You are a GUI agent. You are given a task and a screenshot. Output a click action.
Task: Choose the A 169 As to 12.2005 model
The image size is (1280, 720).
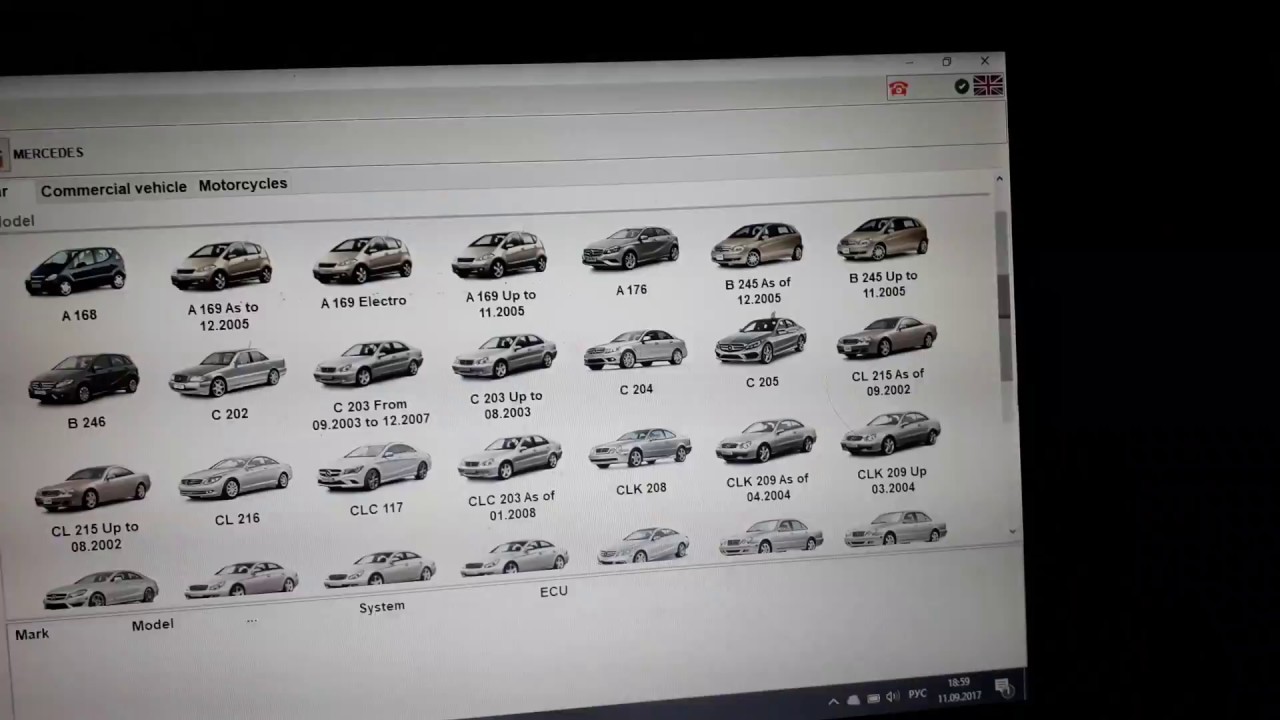tap(221, 265)
